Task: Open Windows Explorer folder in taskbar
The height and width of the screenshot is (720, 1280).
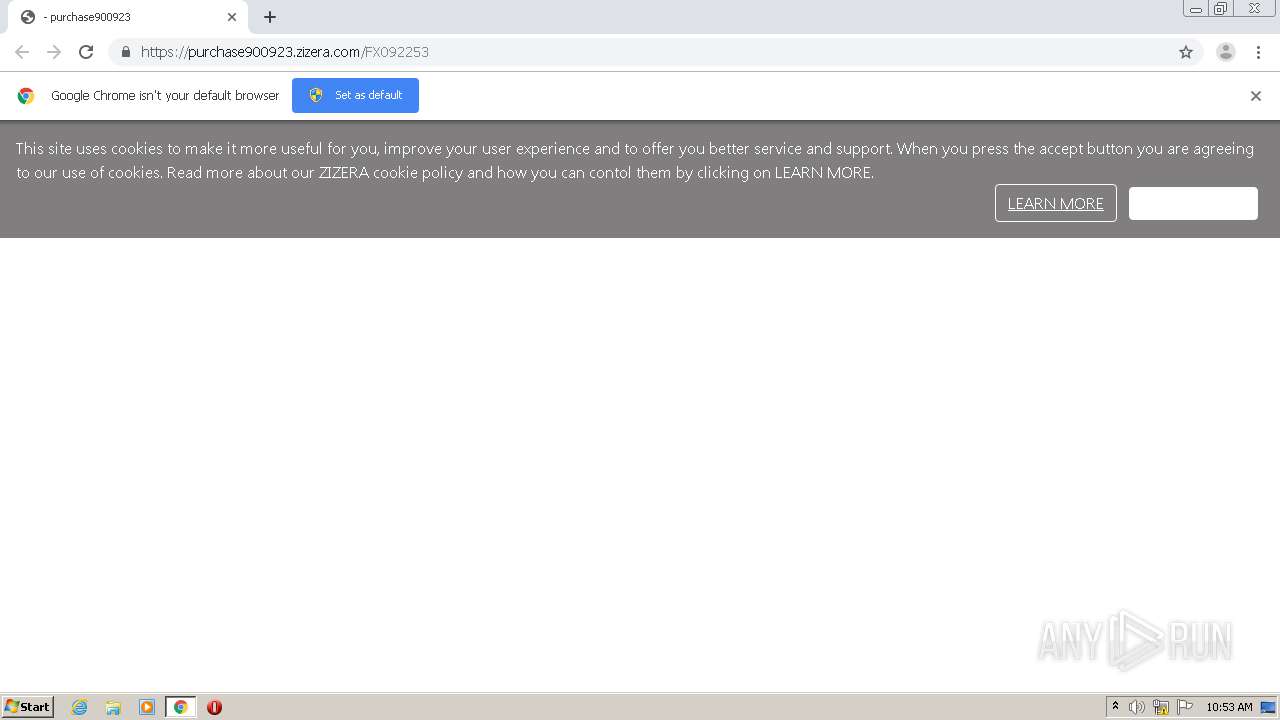Action: (113, 707)
